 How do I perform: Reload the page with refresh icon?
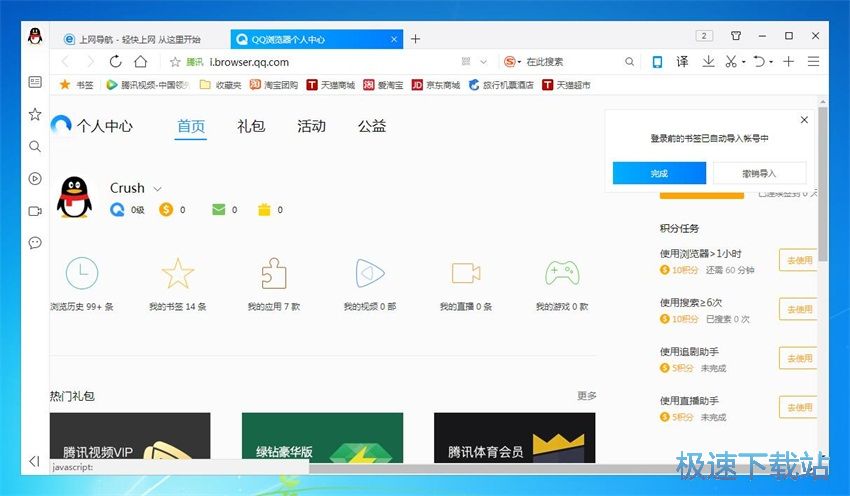click(115, 62)
